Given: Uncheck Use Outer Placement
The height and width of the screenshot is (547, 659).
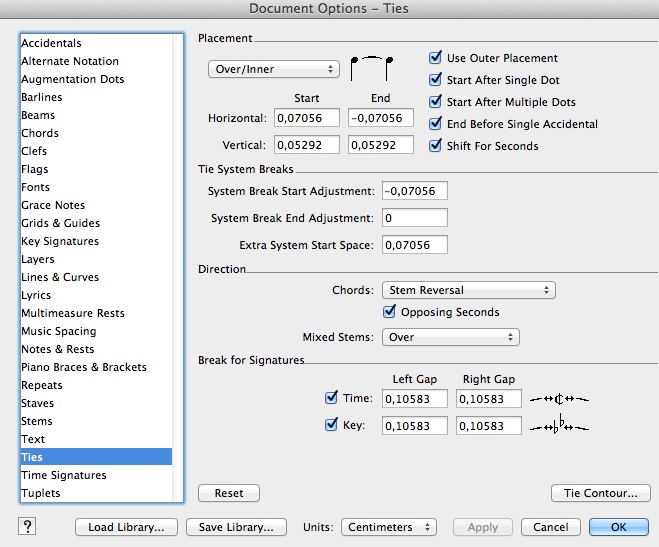Looking at the screenshot, I should [x=435, y=58].
